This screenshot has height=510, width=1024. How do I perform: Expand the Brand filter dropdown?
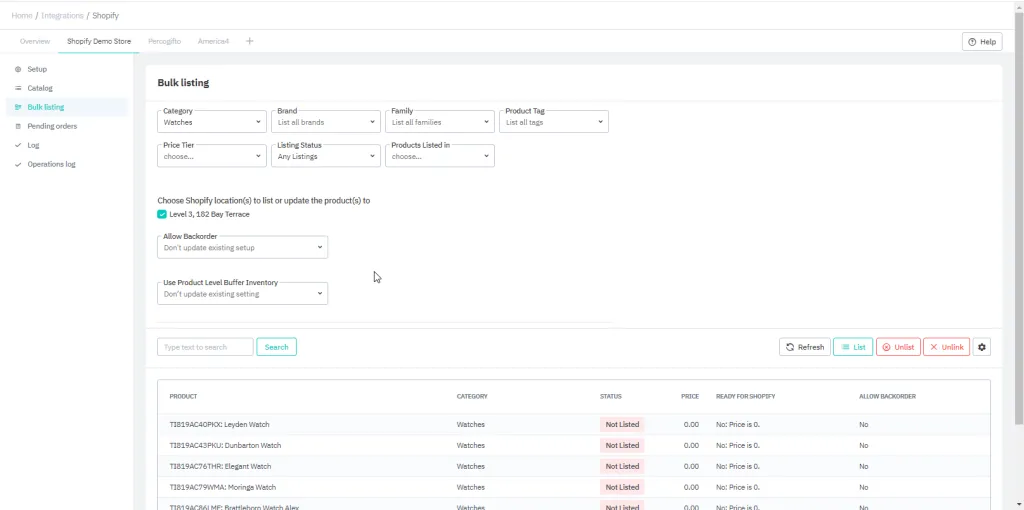pyautogui.click(x=326, y=122)
